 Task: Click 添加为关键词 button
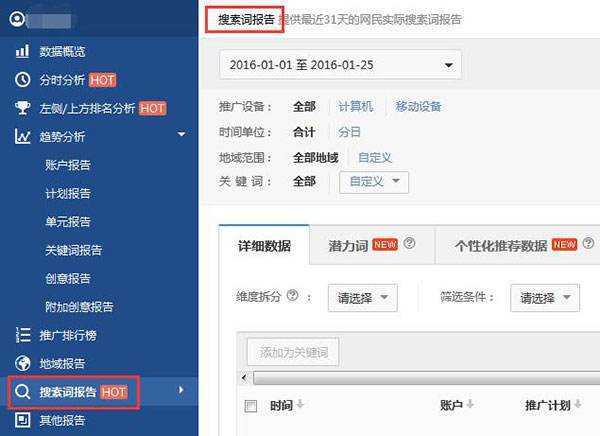[x=293, y=352]
